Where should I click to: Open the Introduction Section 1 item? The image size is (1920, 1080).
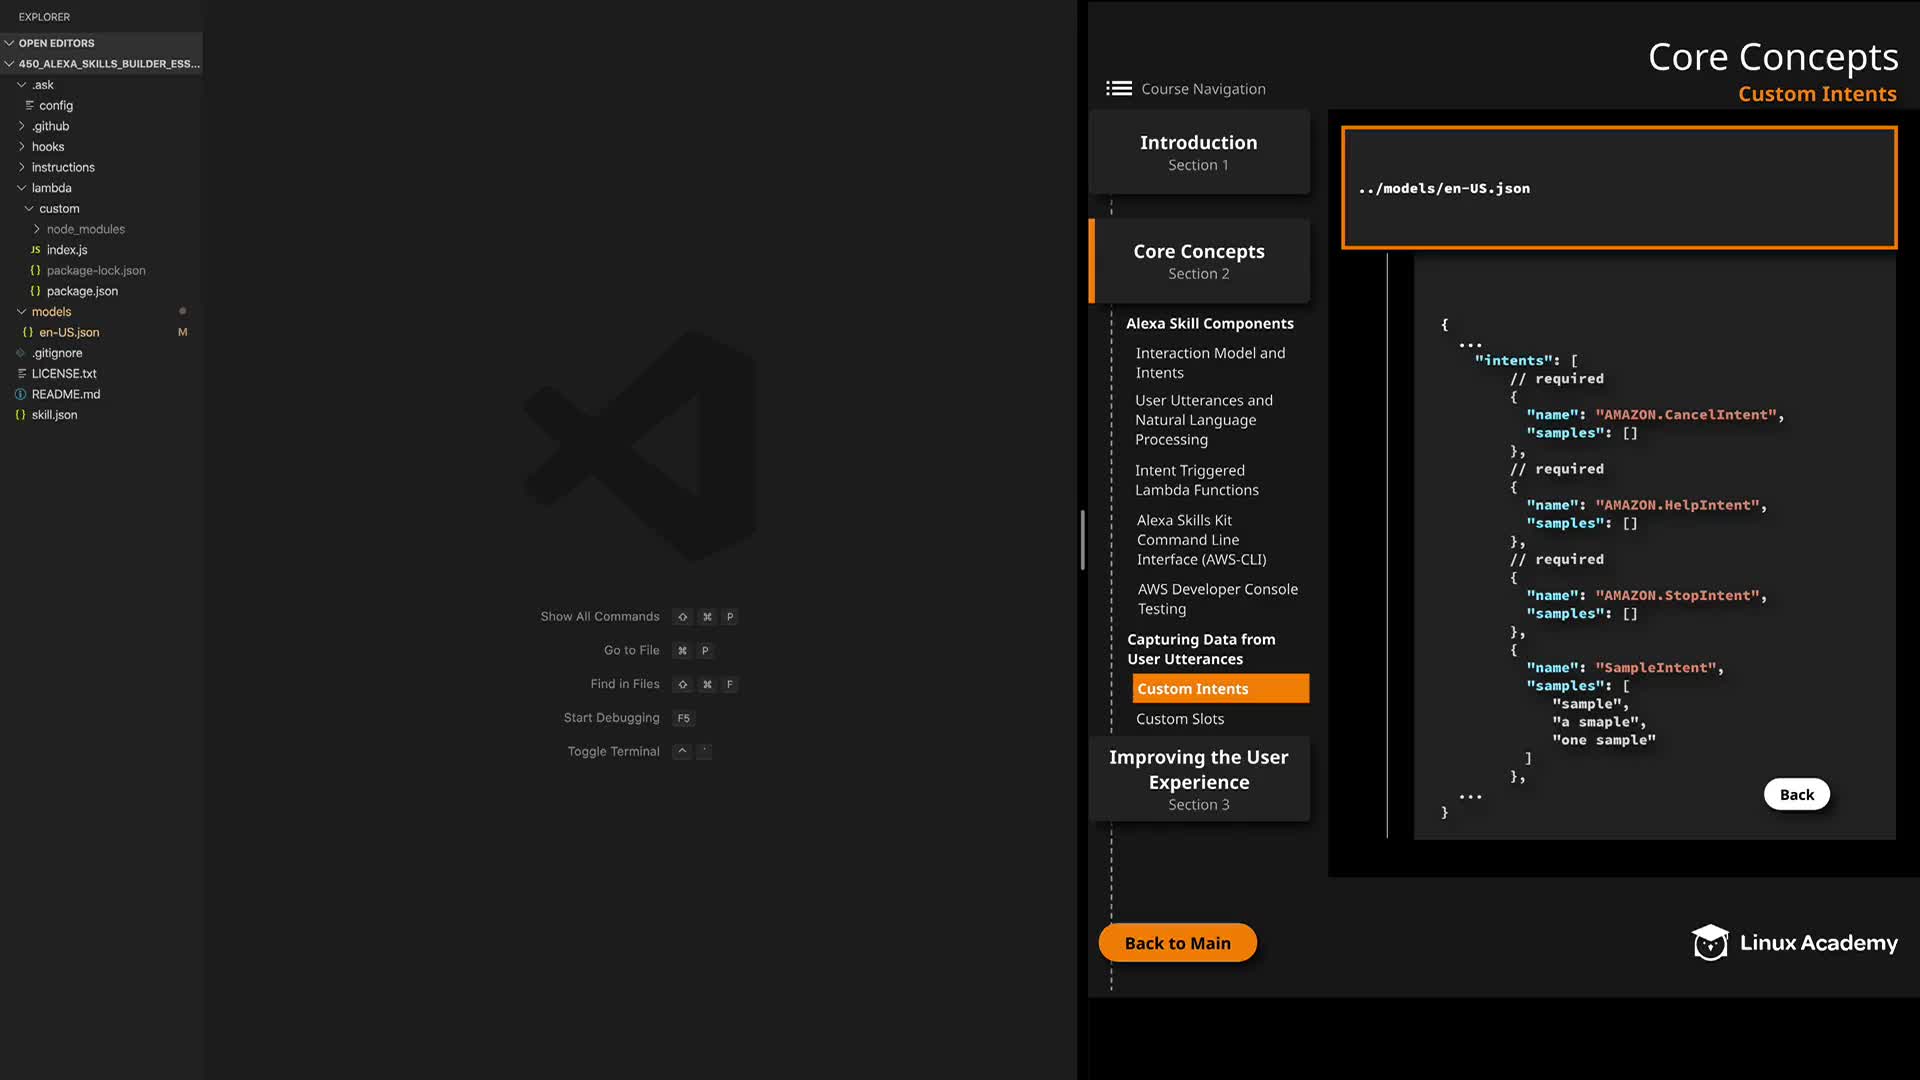[1198, 152]
